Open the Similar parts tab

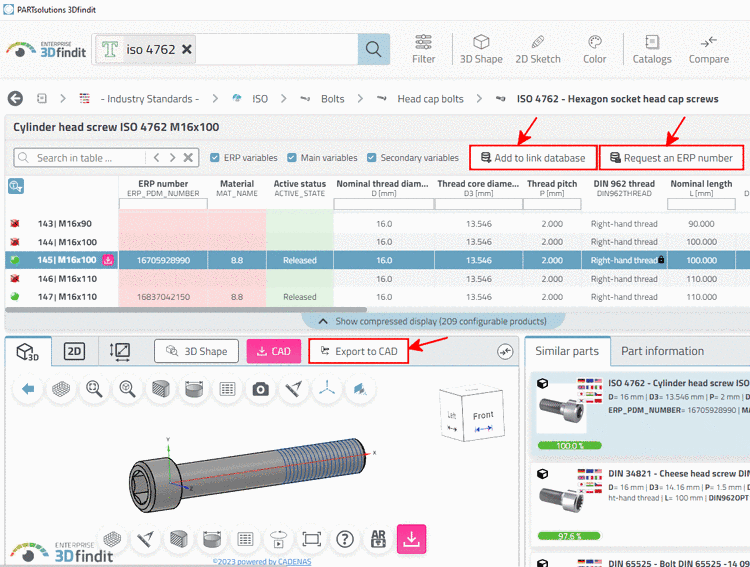567,351
